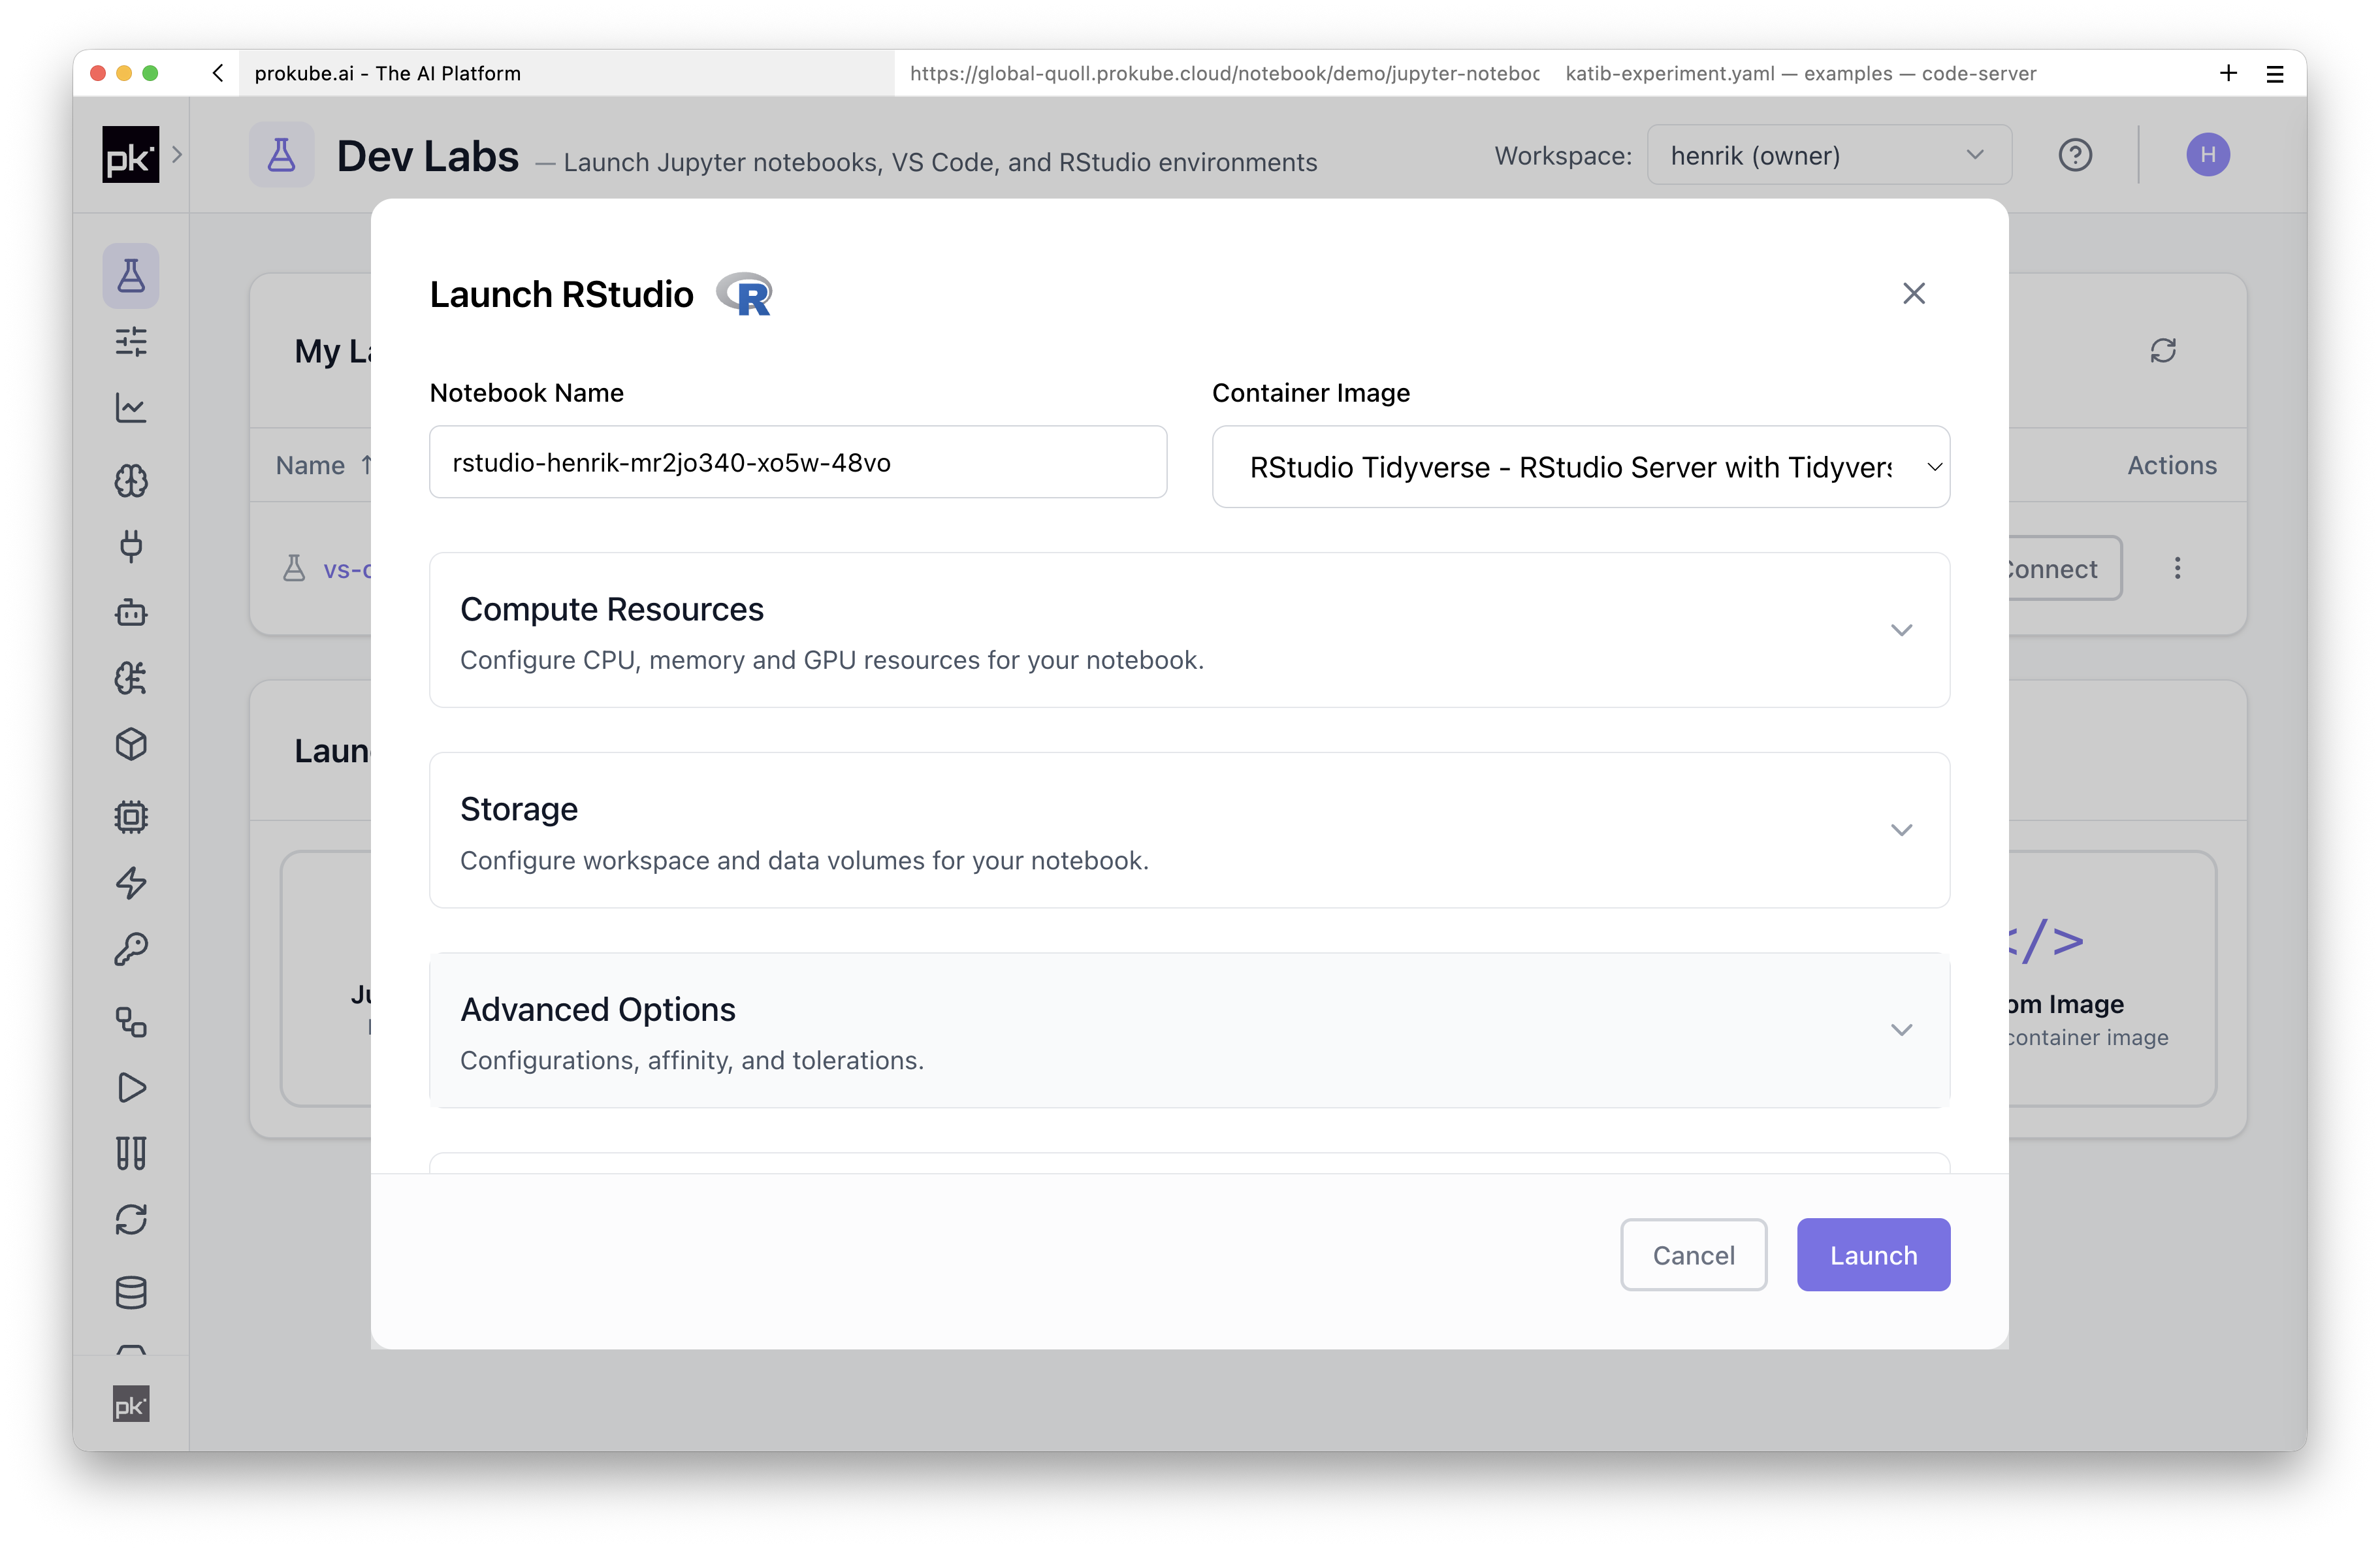Open the brain sidebar icon

click(x=131, y=481)
